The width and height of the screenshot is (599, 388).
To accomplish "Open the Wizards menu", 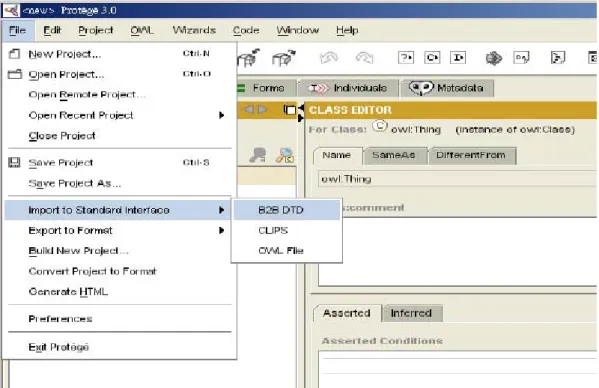I will [194, 30].
